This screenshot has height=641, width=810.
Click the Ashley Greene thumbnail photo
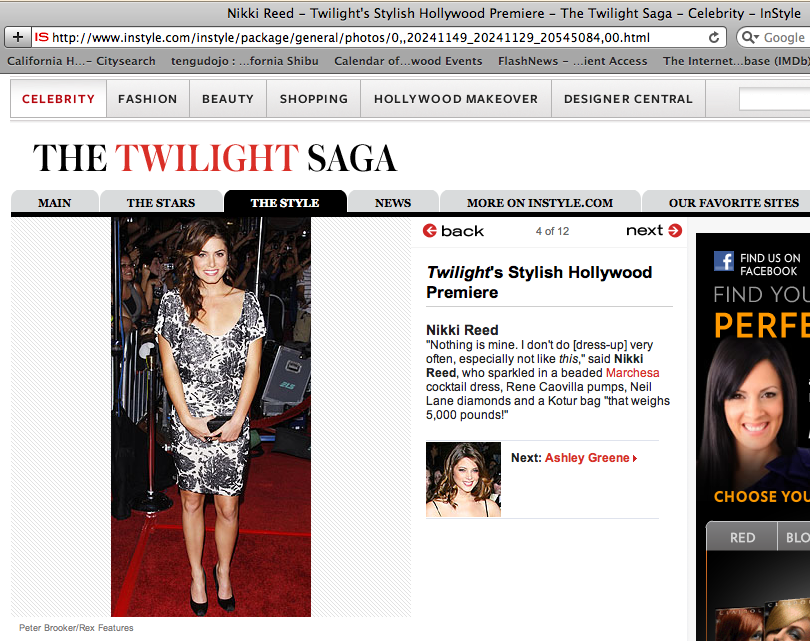pyautogui.click(x=463, y=479)
